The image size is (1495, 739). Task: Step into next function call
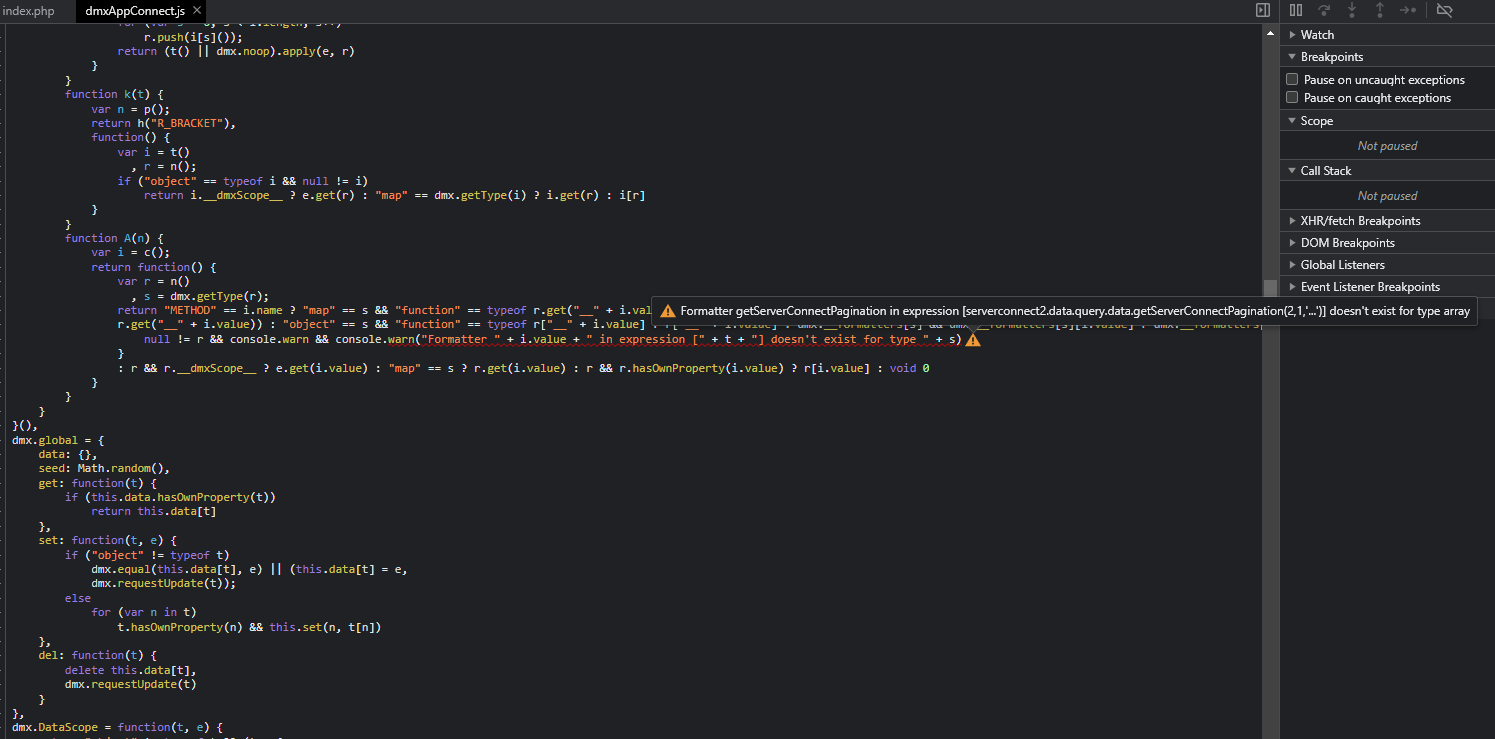click(1352, 10)
